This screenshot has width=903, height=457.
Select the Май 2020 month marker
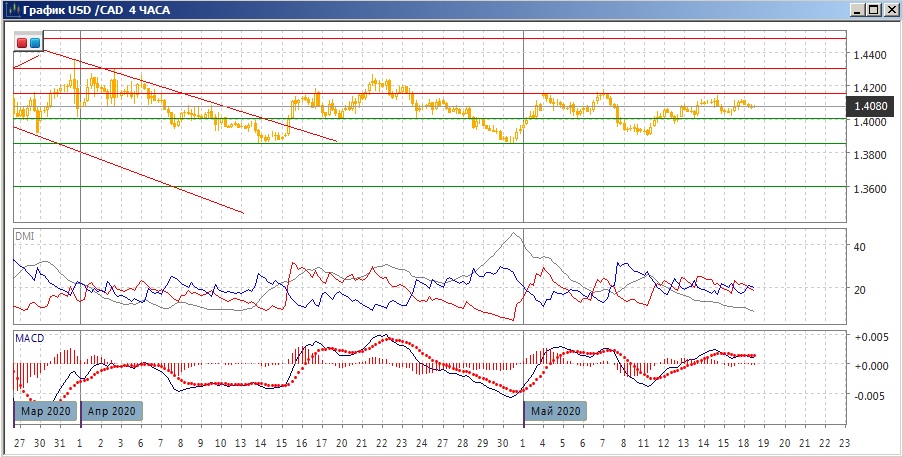coord(555,411)
